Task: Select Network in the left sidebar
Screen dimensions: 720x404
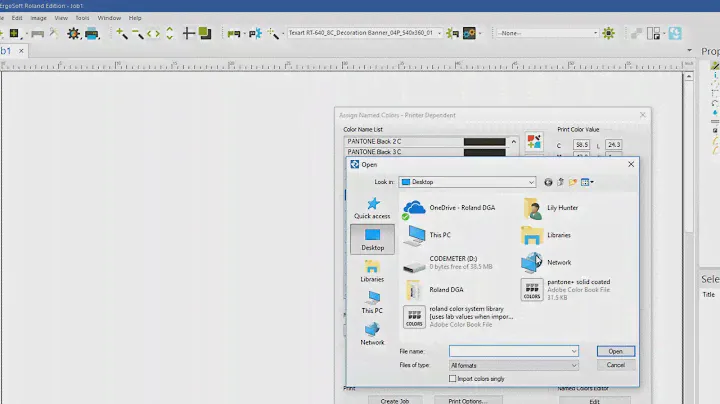Action: pos(372,334)
